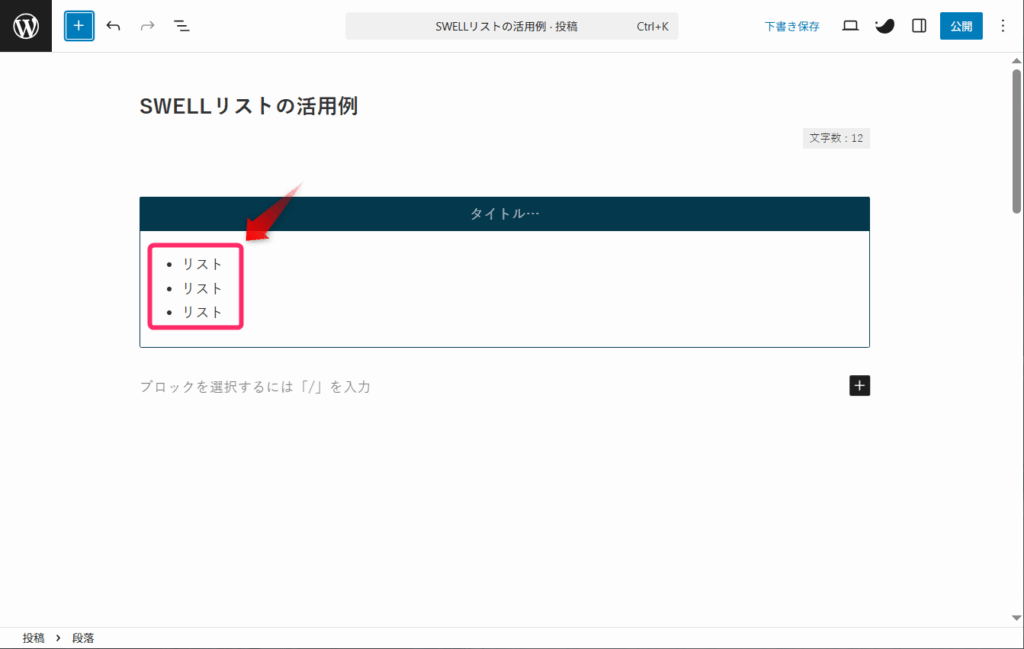This screenshot has height=649, width=1024.
Task: Open the SWELL settings bird icon
Action: click(x=884, y=26)
